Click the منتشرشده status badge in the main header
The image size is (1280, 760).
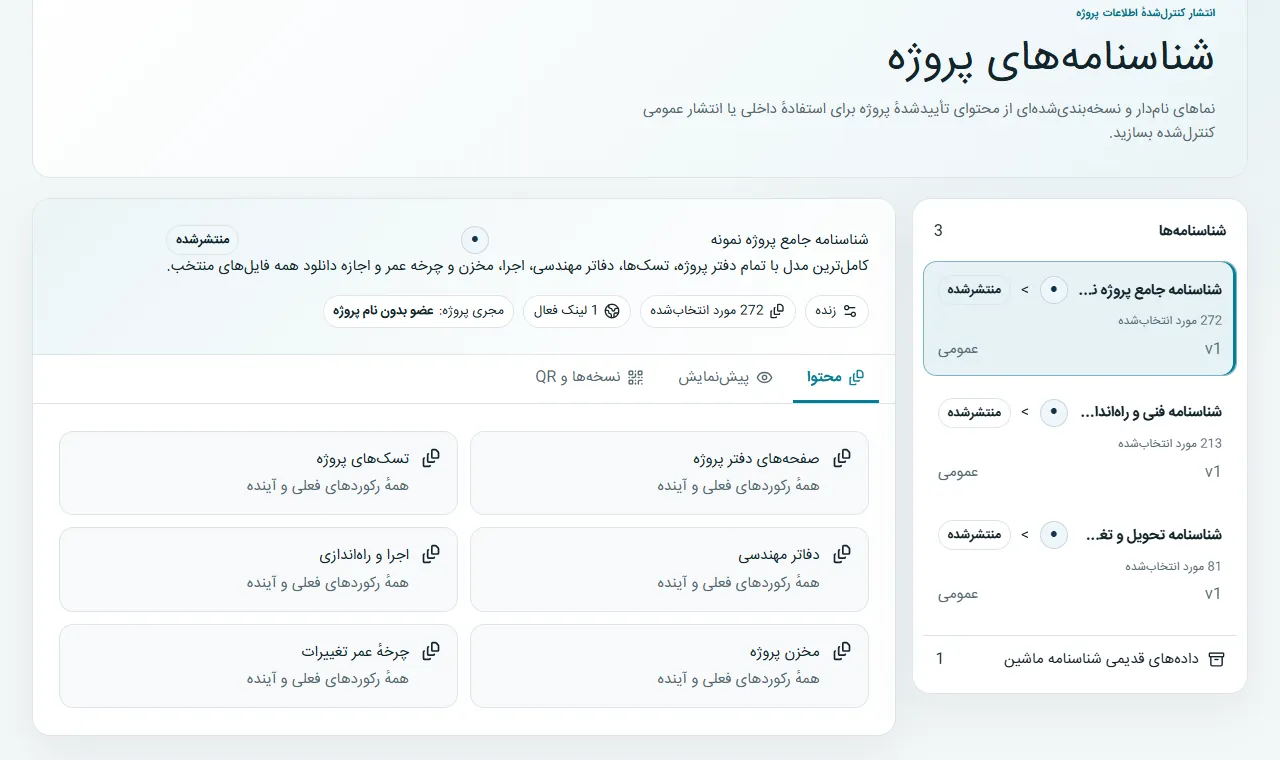click(203, 239)
